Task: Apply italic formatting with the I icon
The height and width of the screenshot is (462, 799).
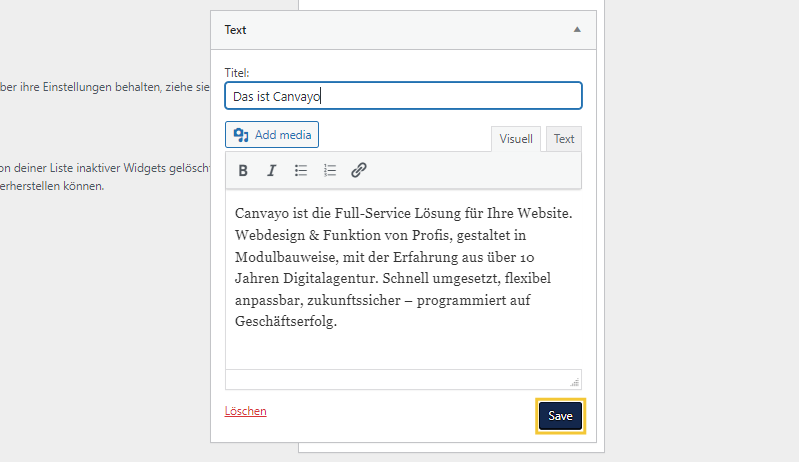Action: (271, 171)
